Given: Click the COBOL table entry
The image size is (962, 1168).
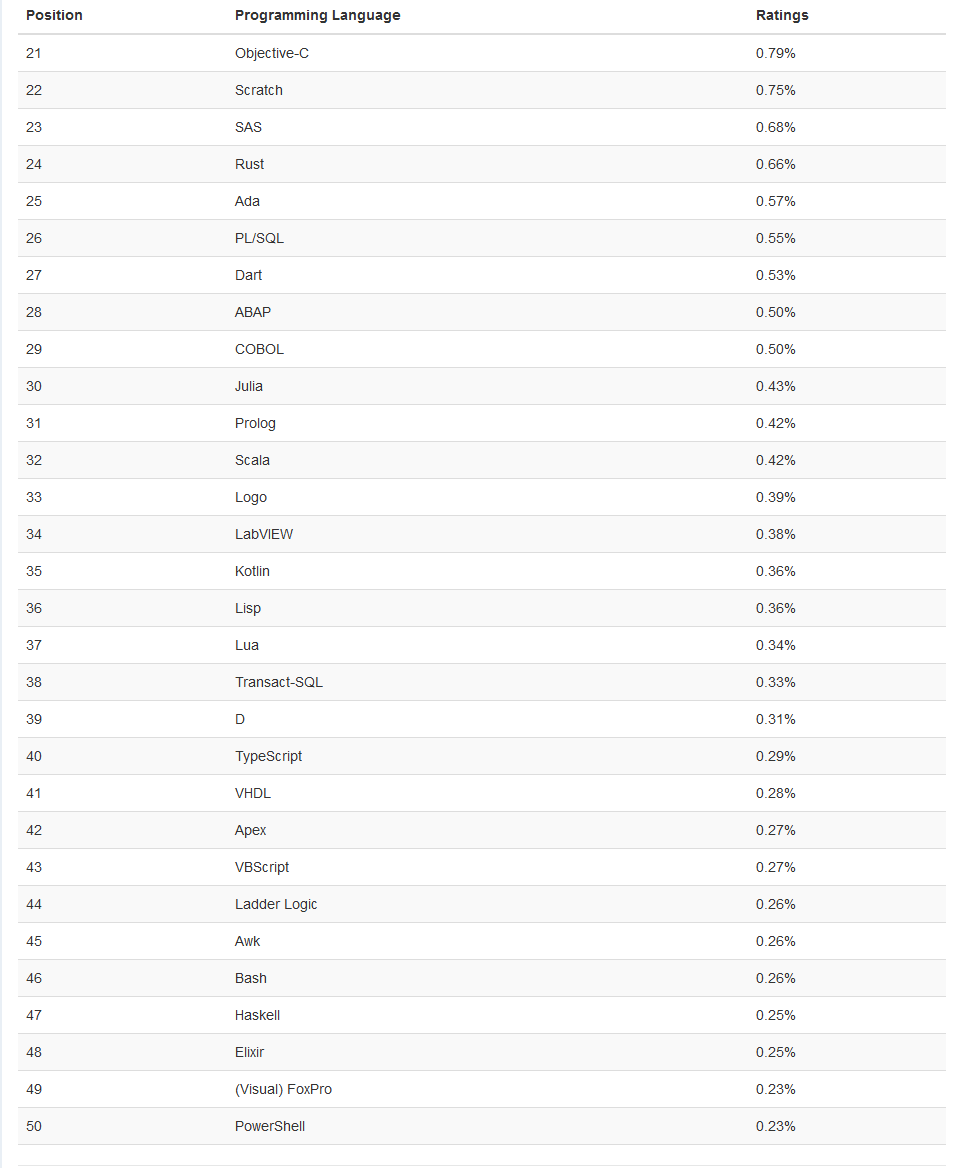Looking at the screenshot, I should (x=259, y=349).
